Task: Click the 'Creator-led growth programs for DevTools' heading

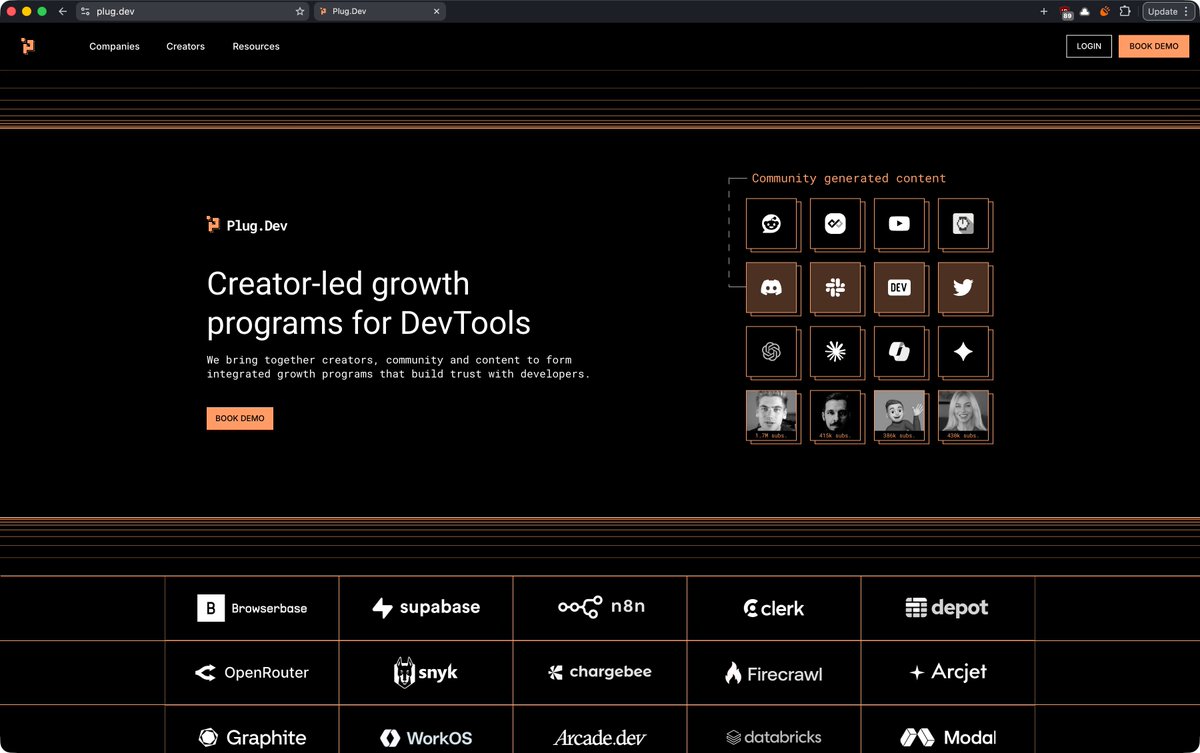Action: [368, 303]
